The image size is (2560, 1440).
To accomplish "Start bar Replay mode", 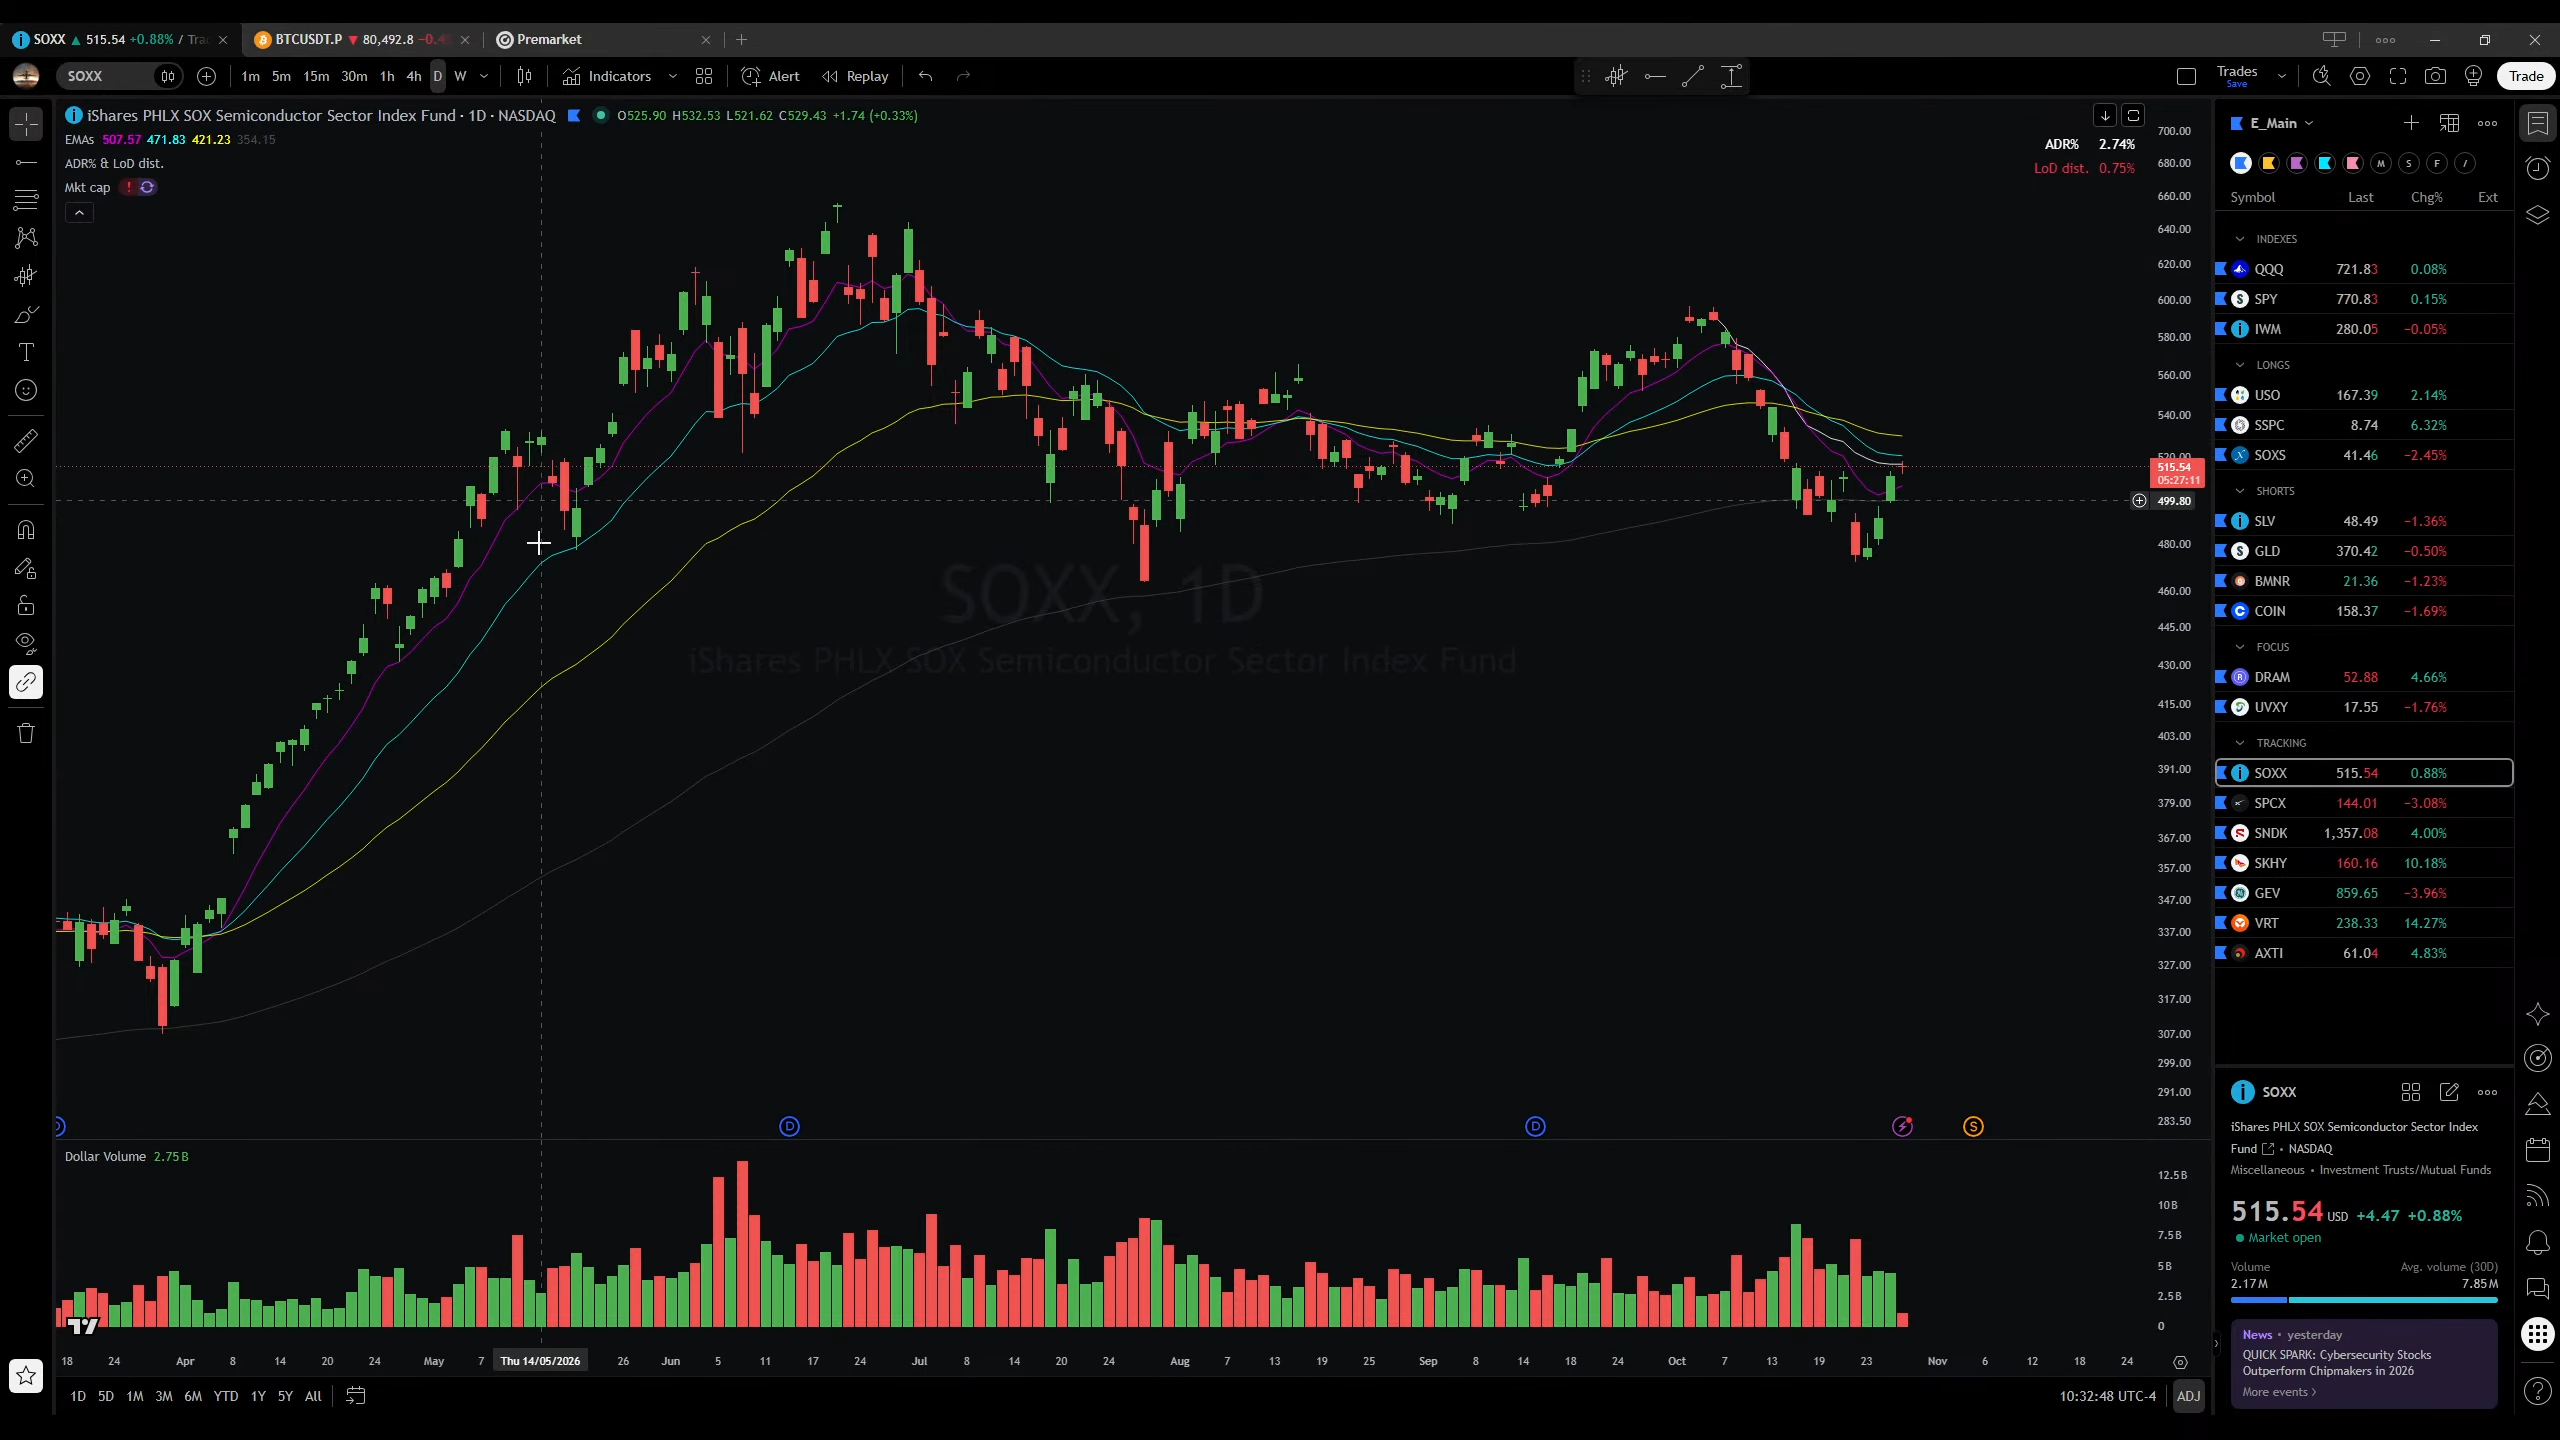I will point(855,76).
